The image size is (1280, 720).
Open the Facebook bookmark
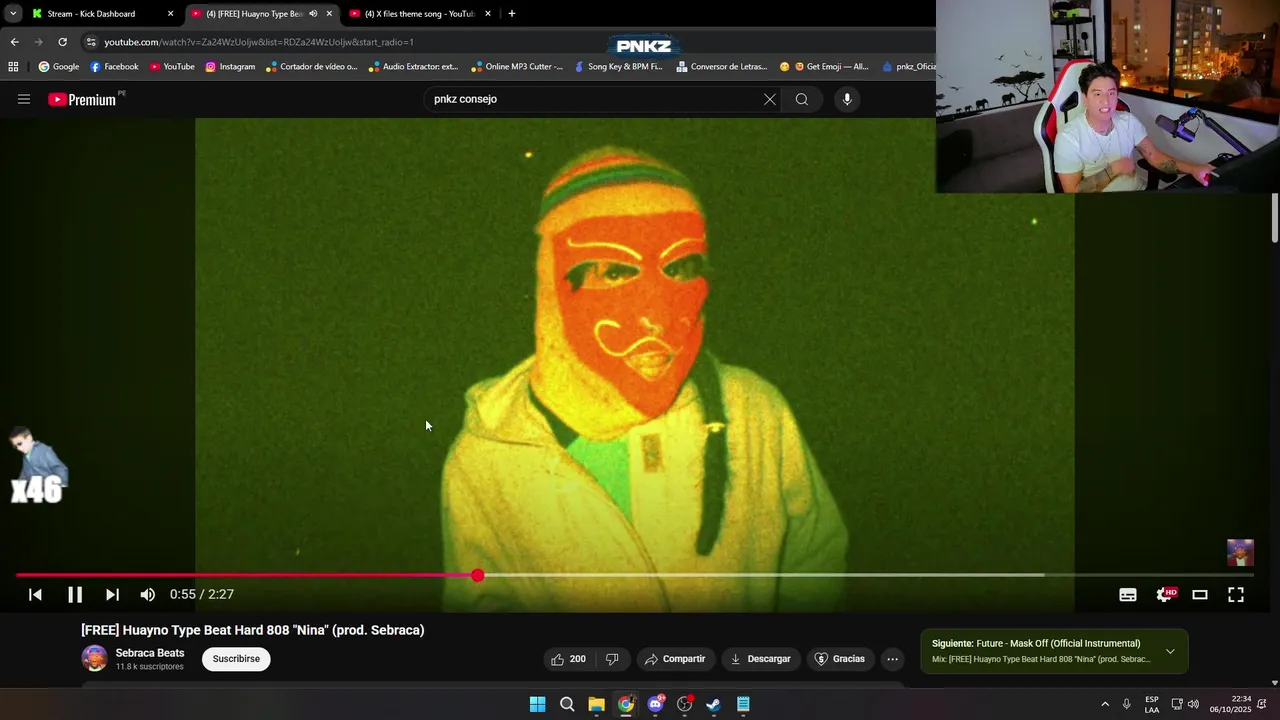114,67
